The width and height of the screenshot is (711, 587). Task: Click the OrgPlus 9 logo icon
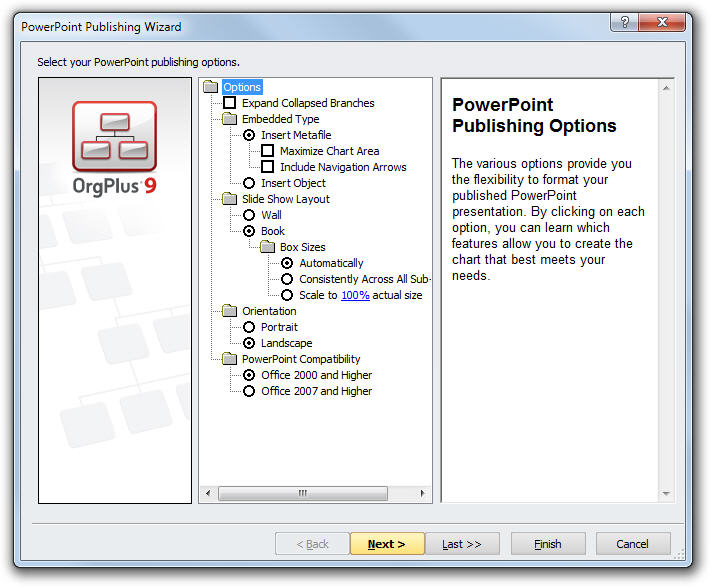click(114, 136)
